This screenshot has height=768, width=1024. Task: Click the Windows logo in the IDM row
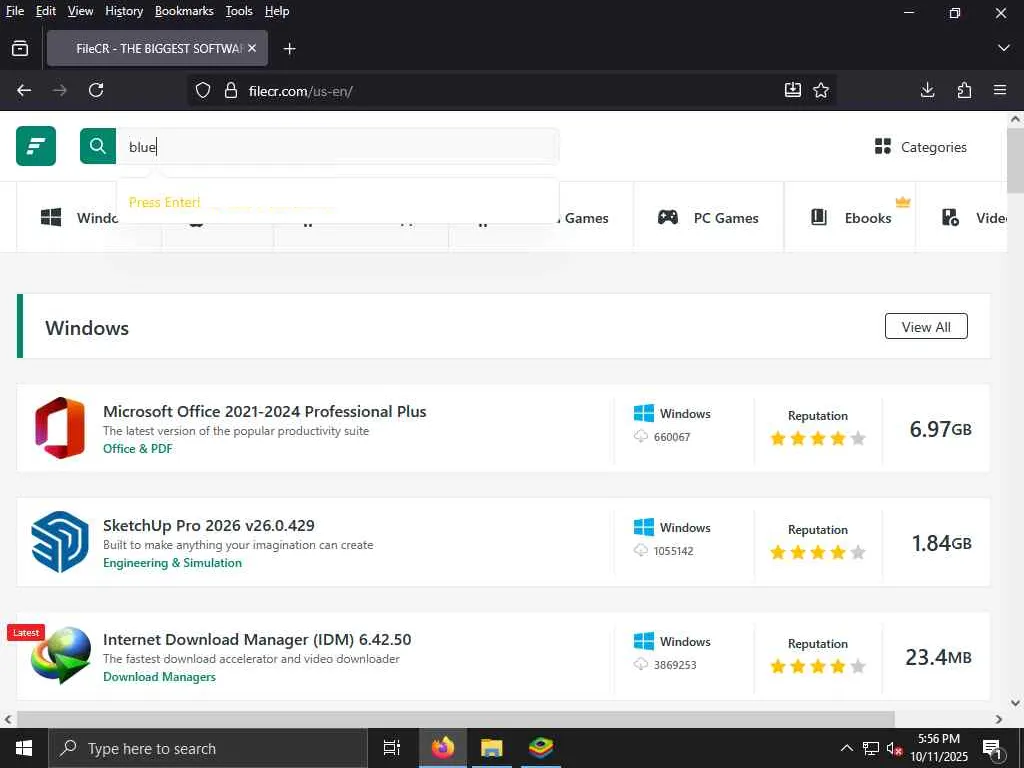pyautogui.click(x=644, y=641)
